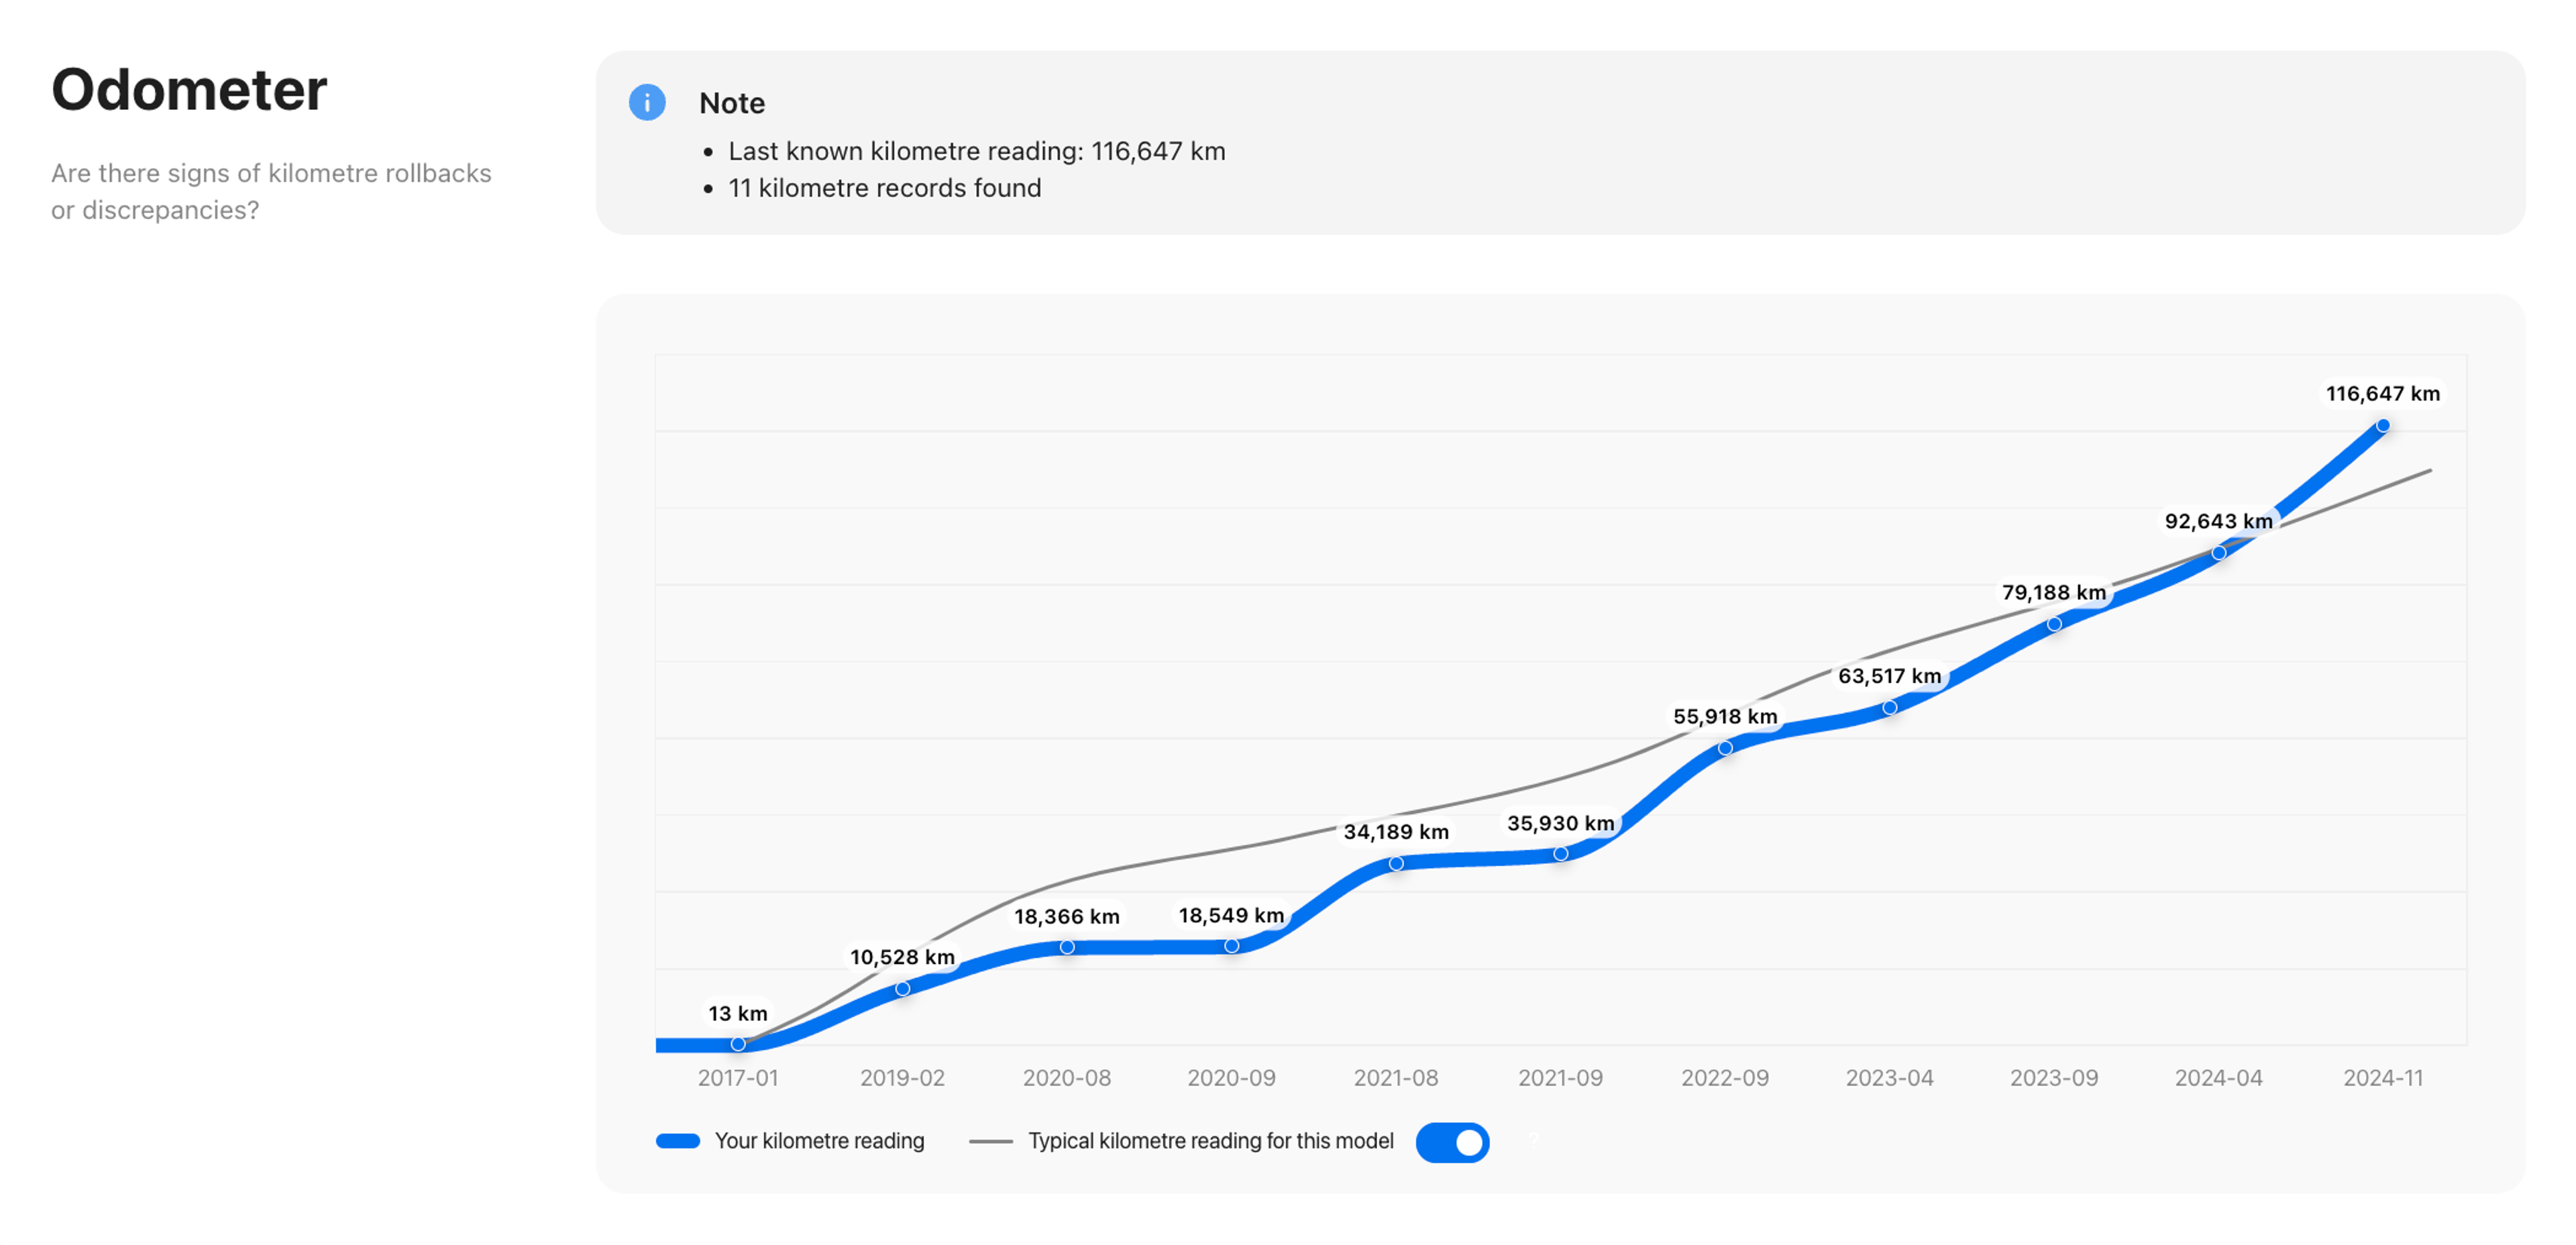The image size is (2576, 1245).
Task: Click the 10,528 km chart marker
Action: (902, 989)
